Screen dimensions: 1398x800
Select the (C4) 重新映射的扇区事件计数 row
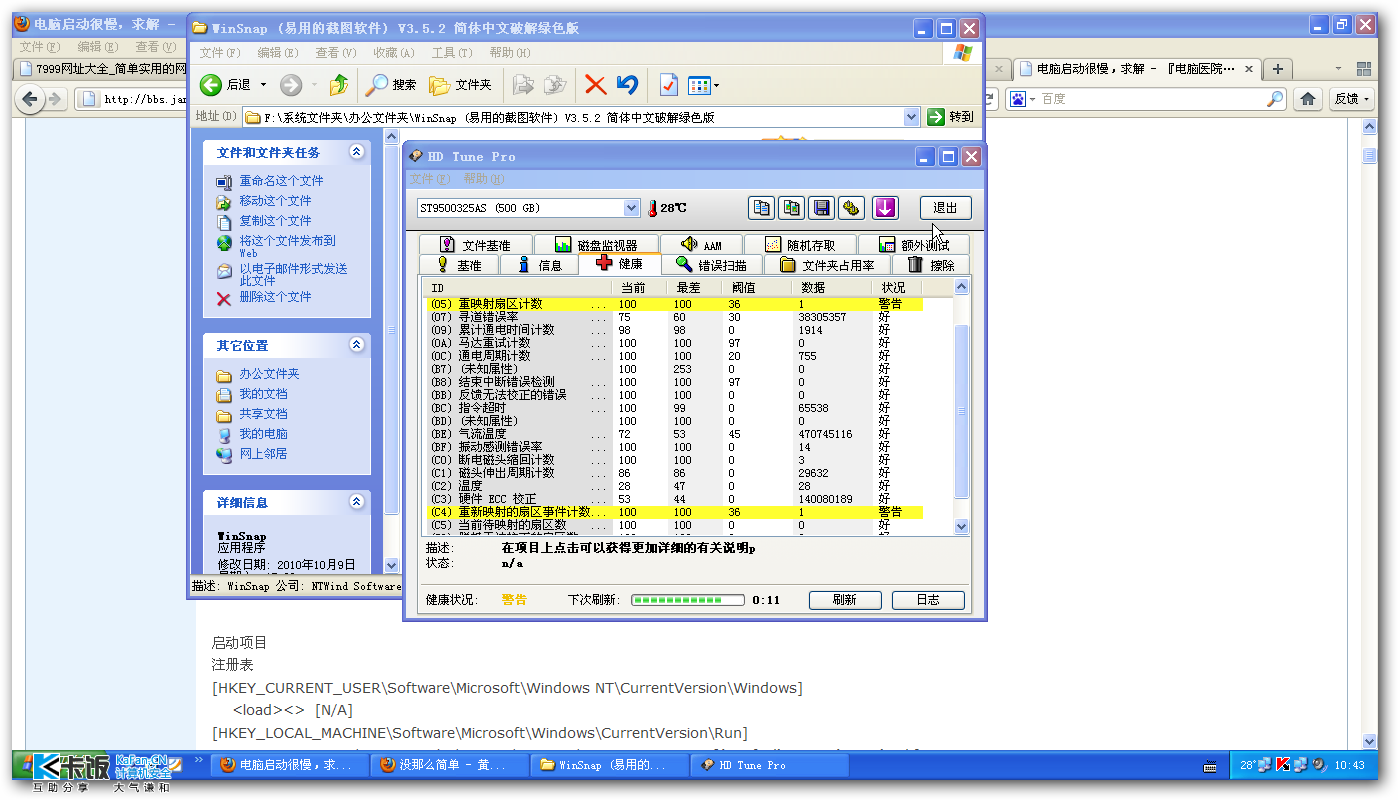point(675,512)
